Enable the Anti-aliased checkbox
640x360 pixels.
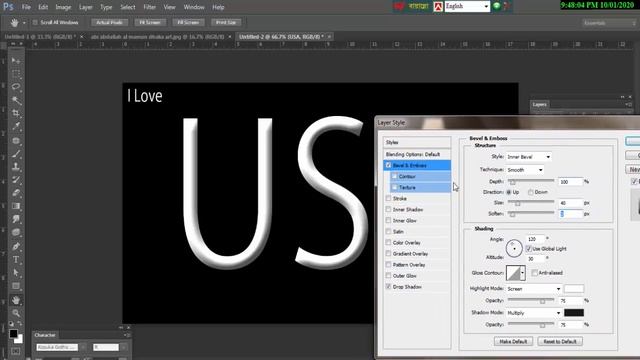(535, 273)
